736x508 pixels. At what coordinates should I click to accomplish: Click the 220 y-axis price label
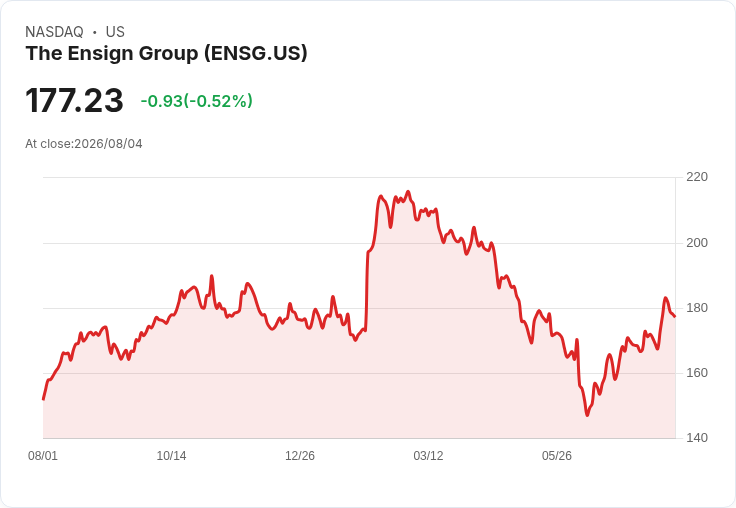[697, 177]
